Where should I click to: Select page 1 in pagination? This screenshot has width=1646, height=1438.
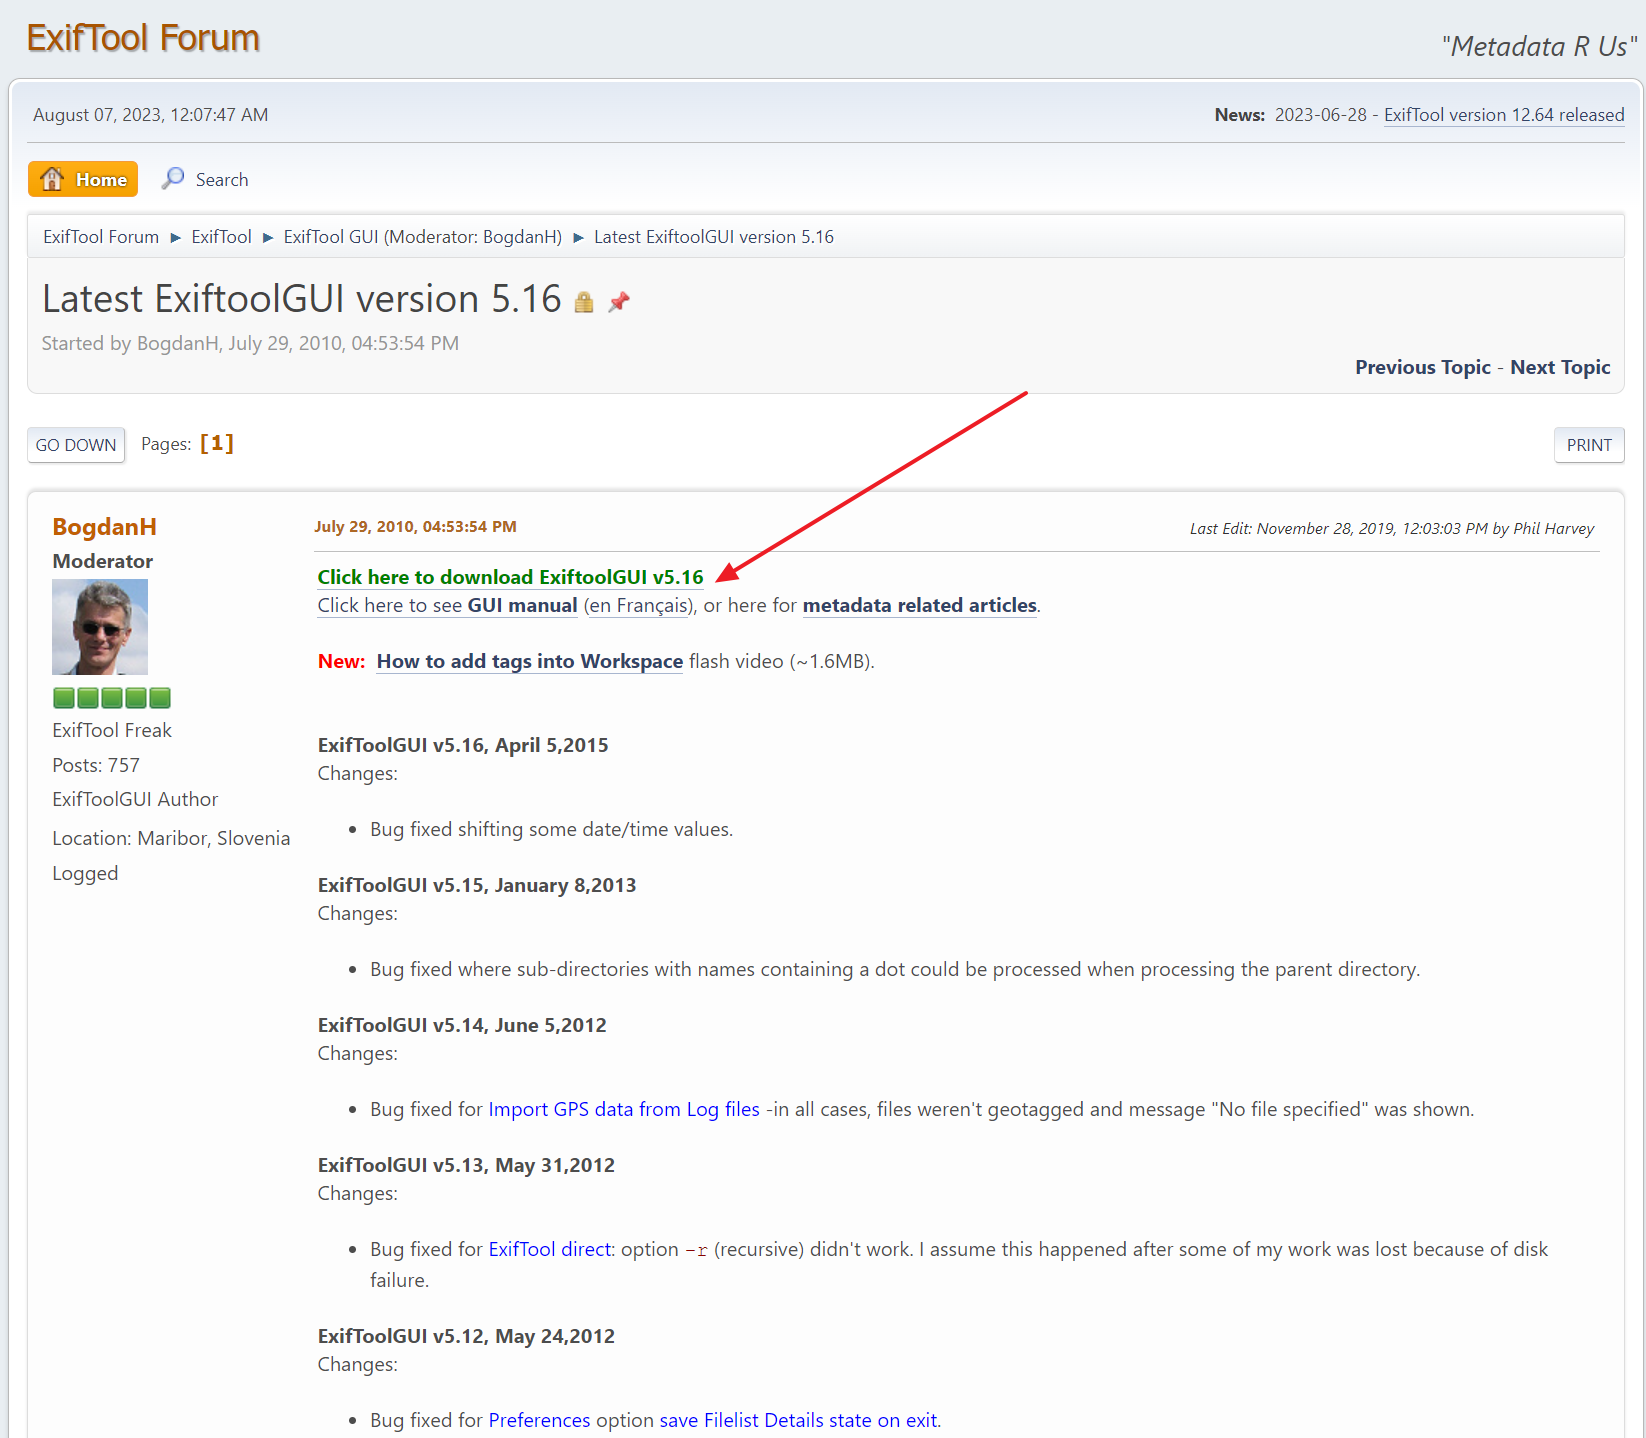(x=217, y=443)
